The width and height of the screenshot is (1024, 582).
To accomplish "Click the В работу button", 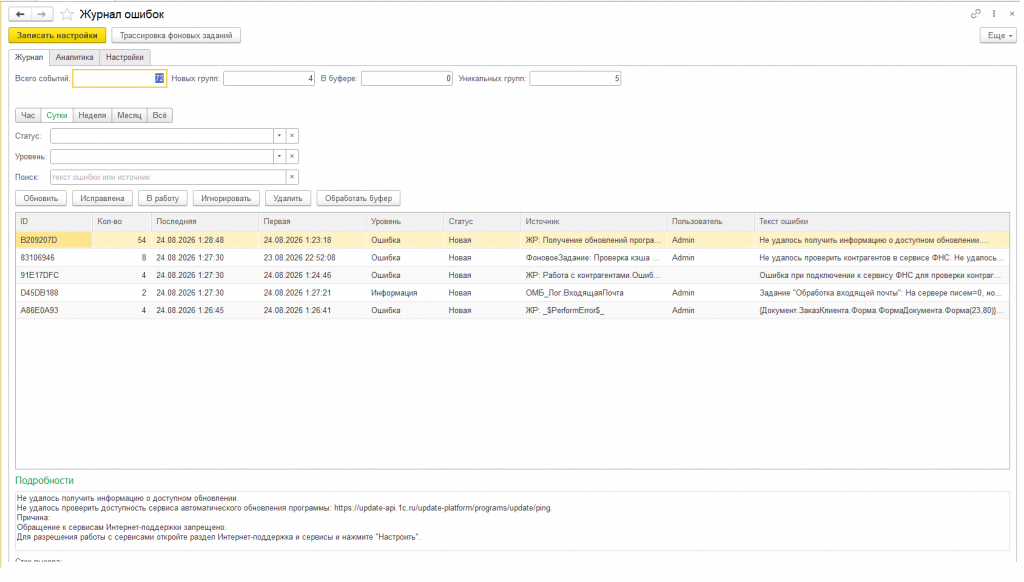I will pyautogui.click(x=163, y=199).
